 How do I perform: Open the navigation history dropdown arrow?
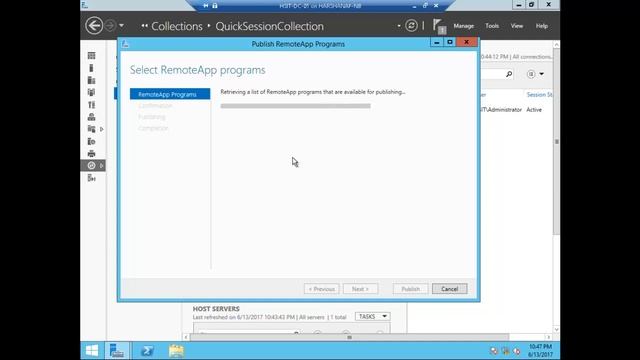121,26
